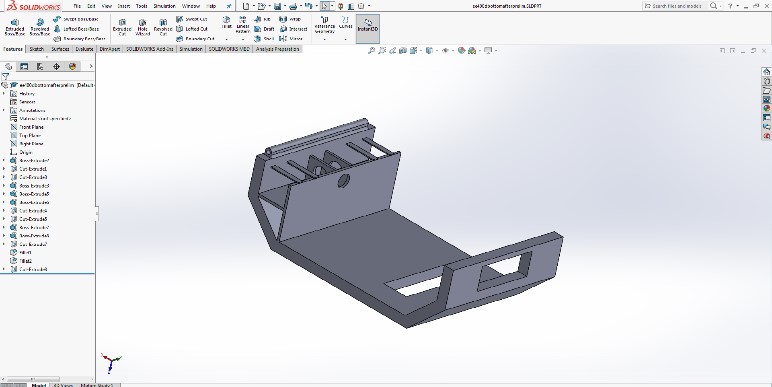772x387 pixels.
Task: Open SOLIDWORKS Resources home in task pane
Action: click(x=767, y=72)
